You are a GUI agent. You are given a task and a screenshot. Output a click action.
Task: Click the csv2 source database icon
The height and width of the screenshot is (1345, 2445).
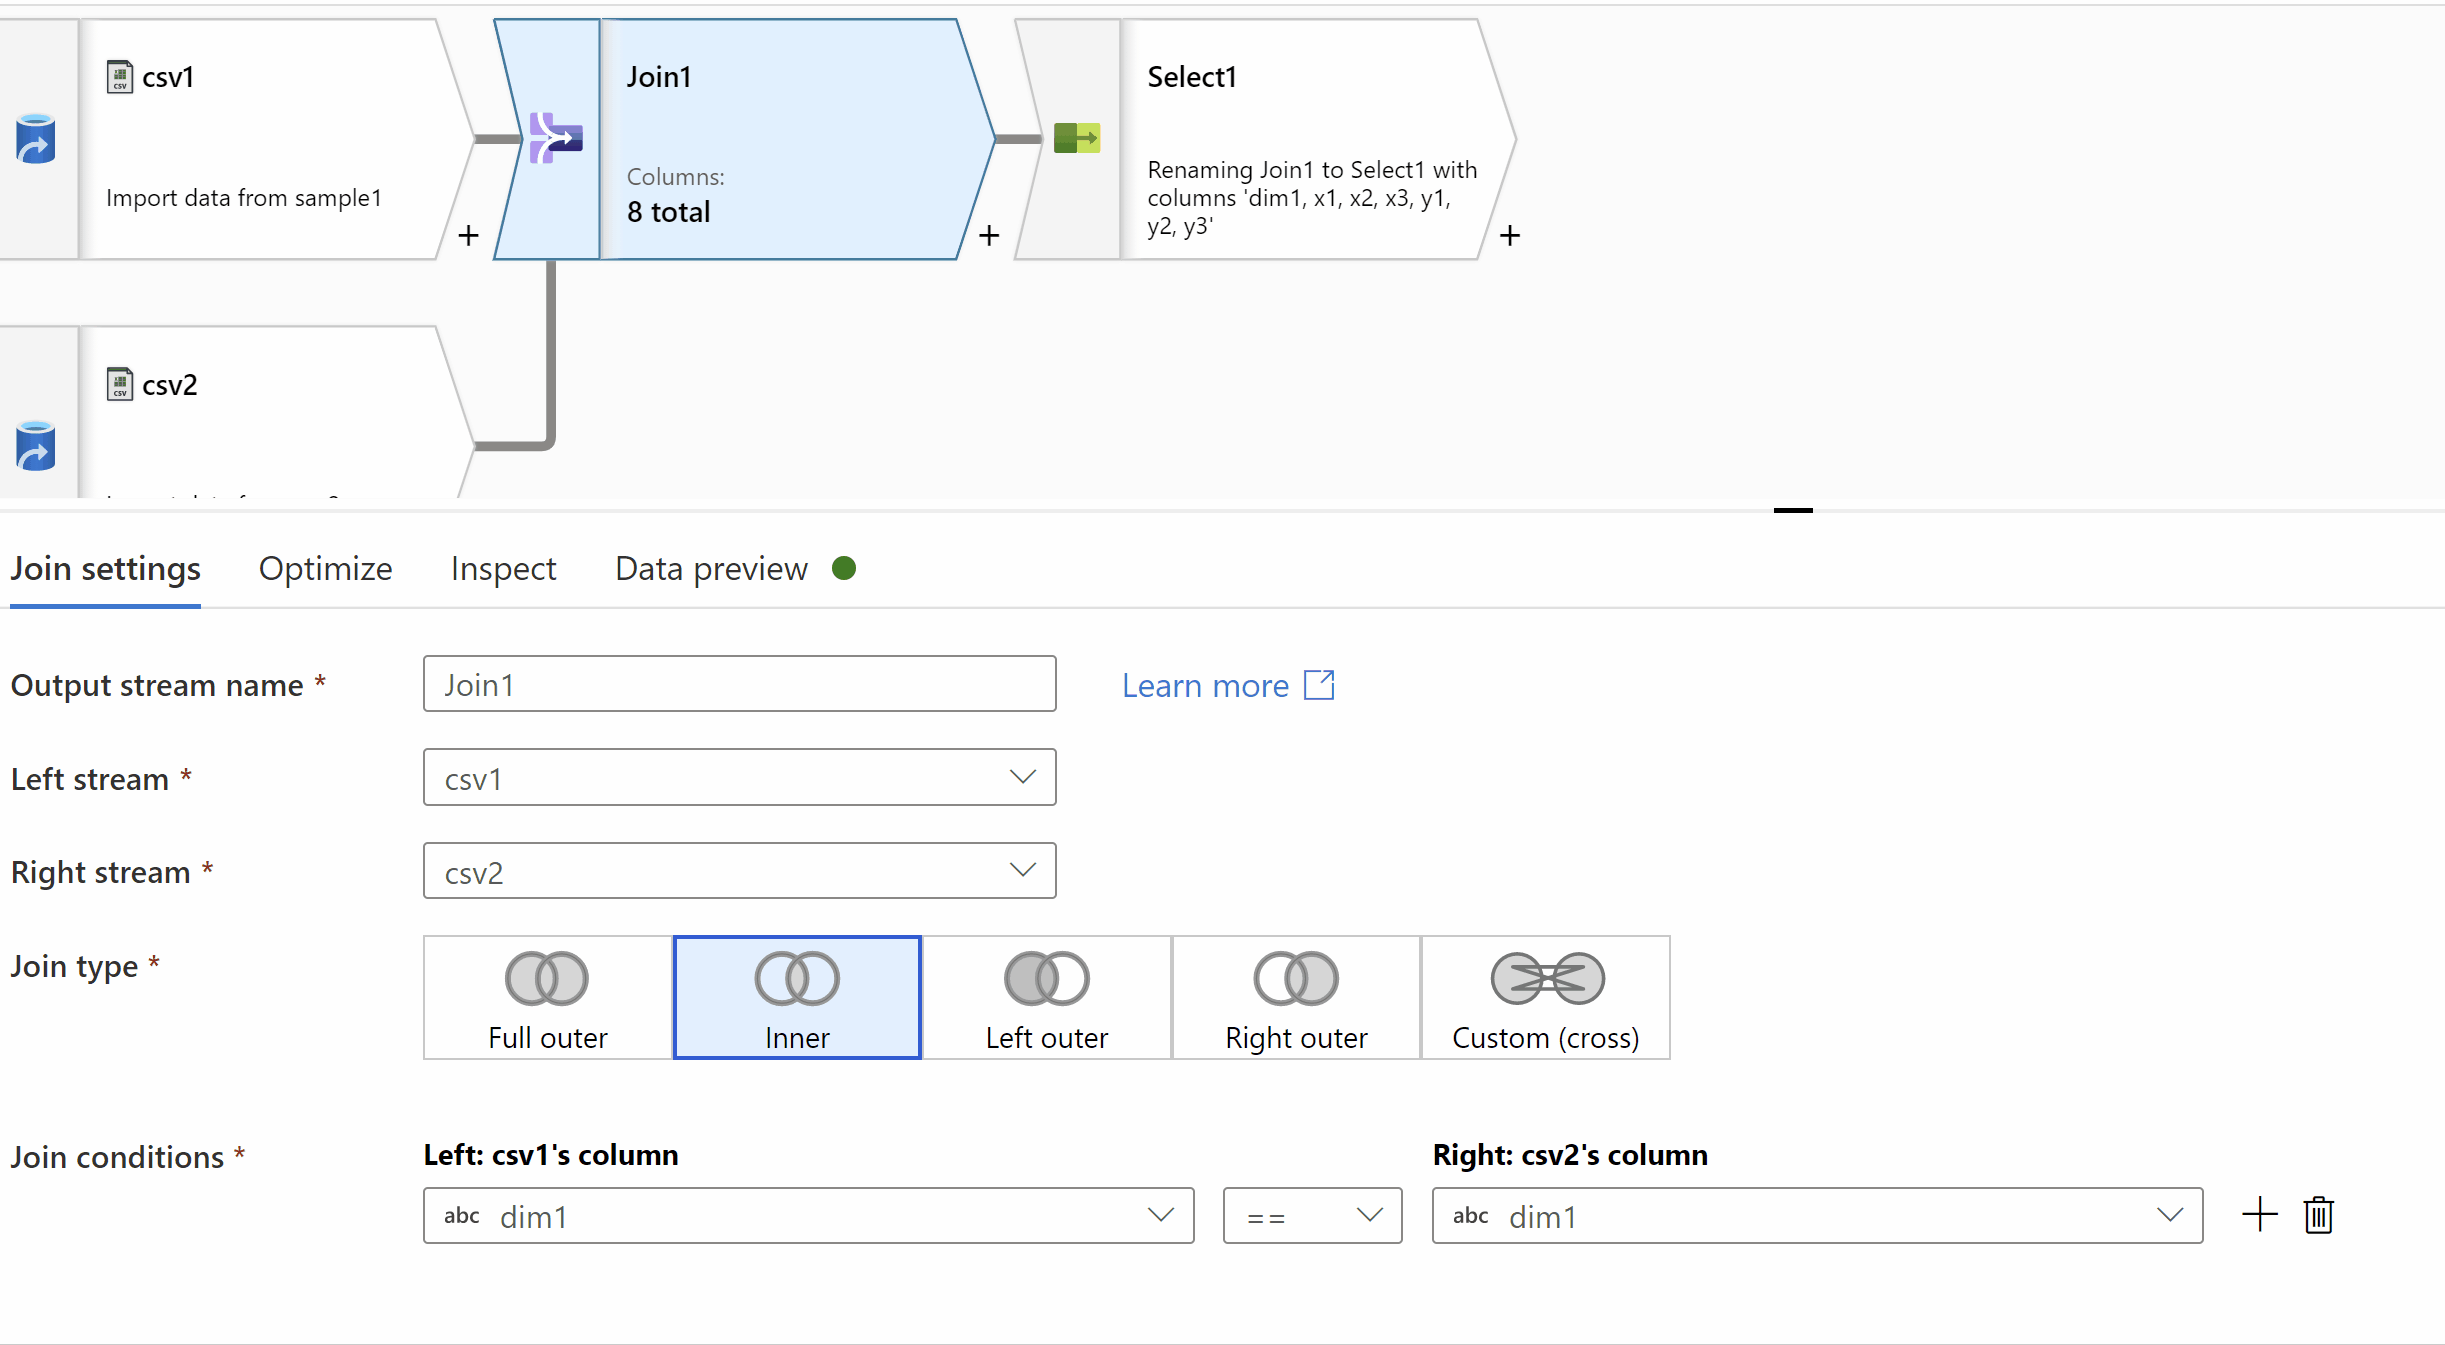36,446
